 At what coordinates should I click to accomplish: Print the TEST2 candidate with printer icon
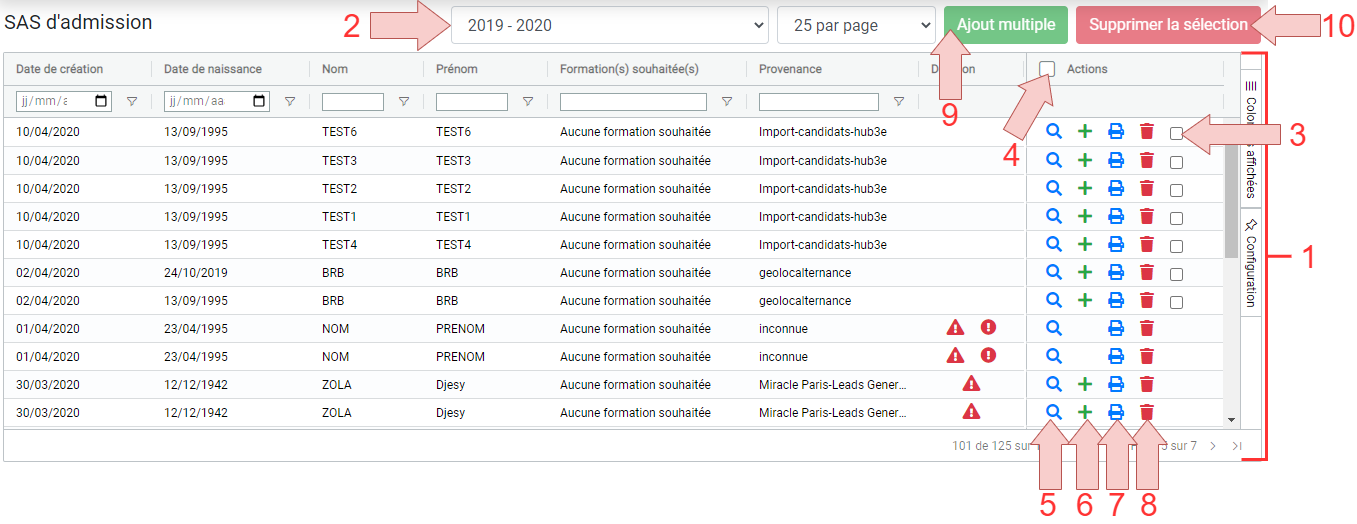click(1116, 188)
